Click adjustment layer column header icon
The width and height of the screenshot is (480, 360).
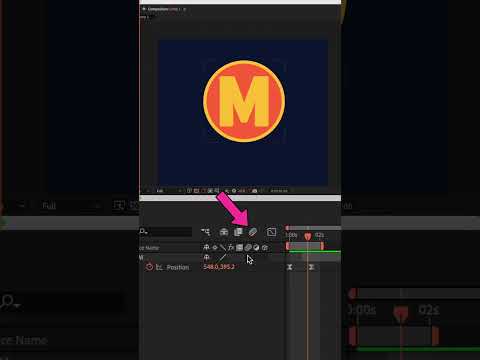(x=256, y=247)
